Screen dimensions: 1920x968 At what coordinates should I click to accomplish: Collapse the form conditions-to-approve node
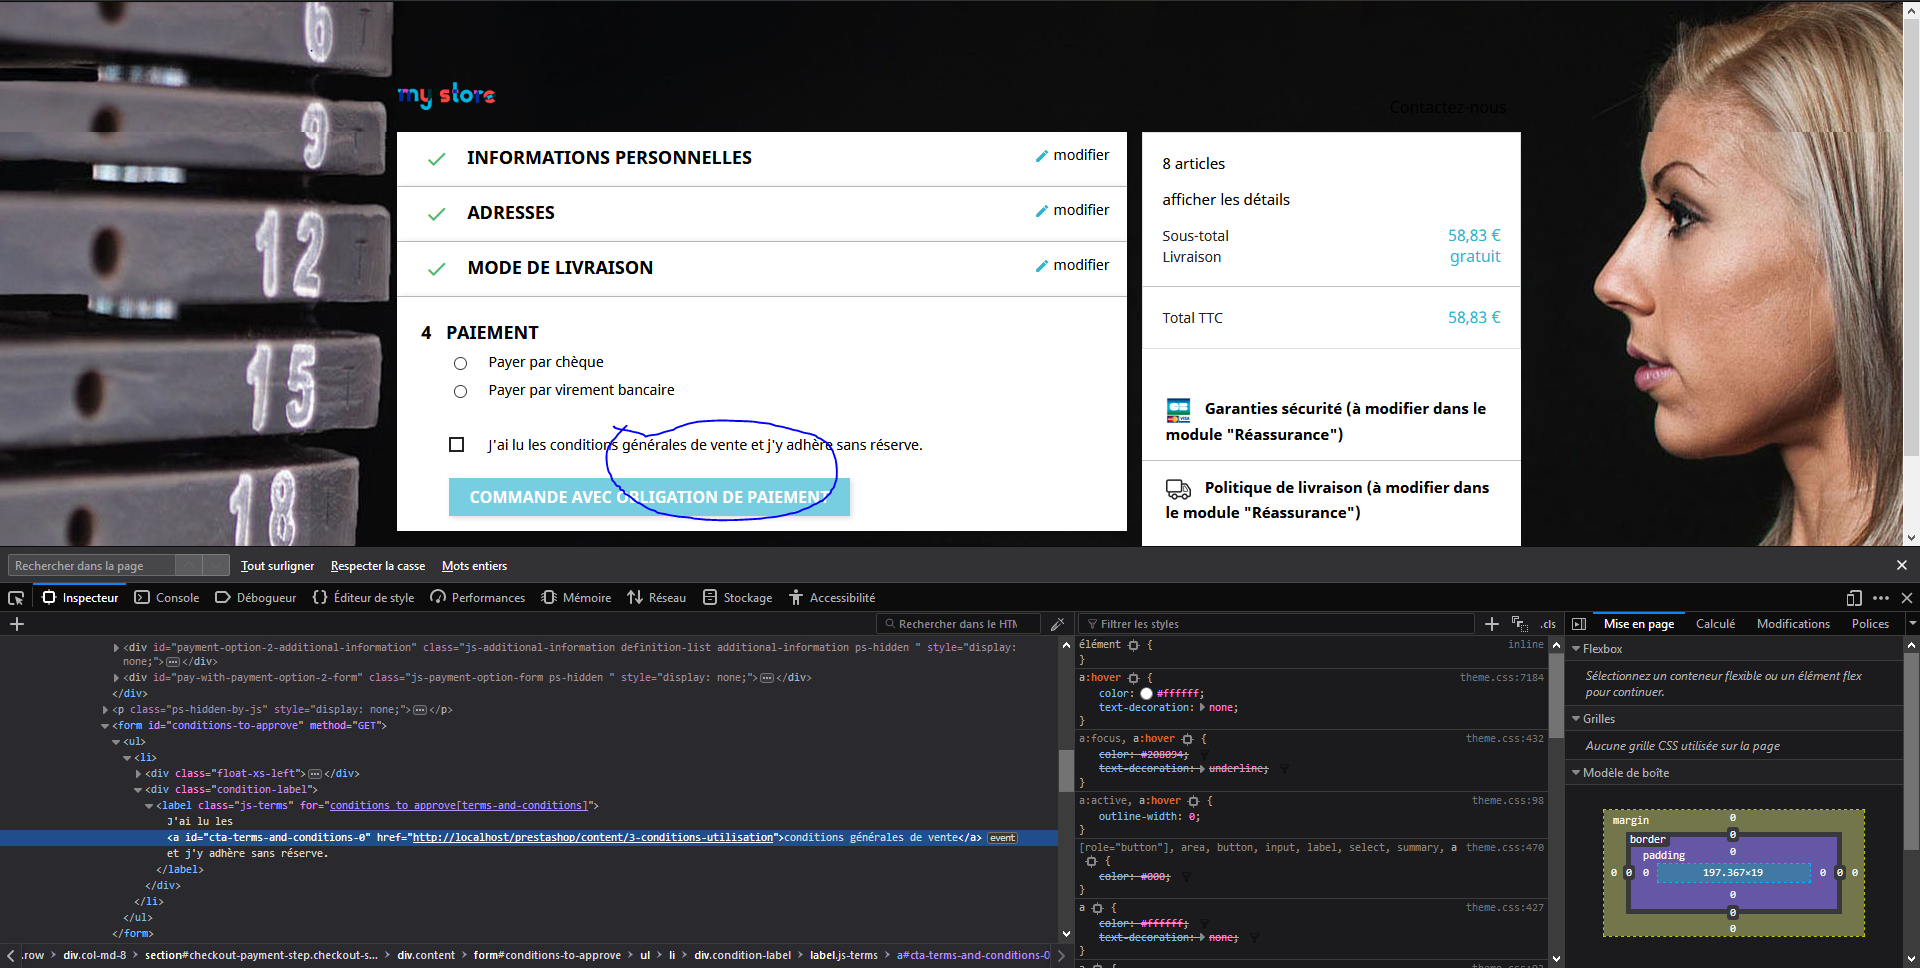[x=105, y=726]
